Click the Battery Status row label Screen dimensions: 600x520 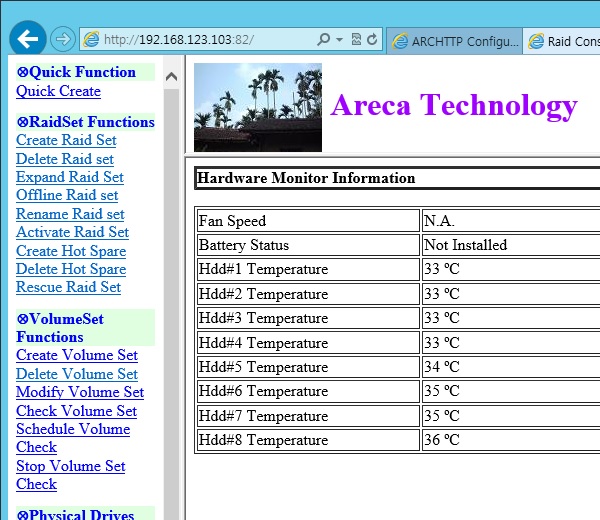point(244,245)
